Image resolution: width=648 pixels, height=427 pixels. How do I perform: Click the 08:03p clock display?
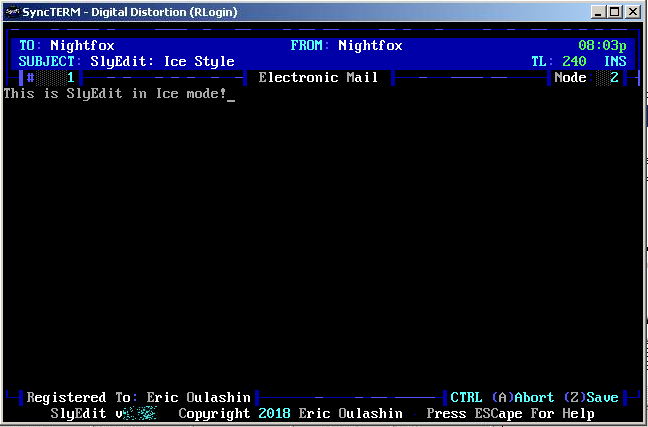[x=603, y=45]
